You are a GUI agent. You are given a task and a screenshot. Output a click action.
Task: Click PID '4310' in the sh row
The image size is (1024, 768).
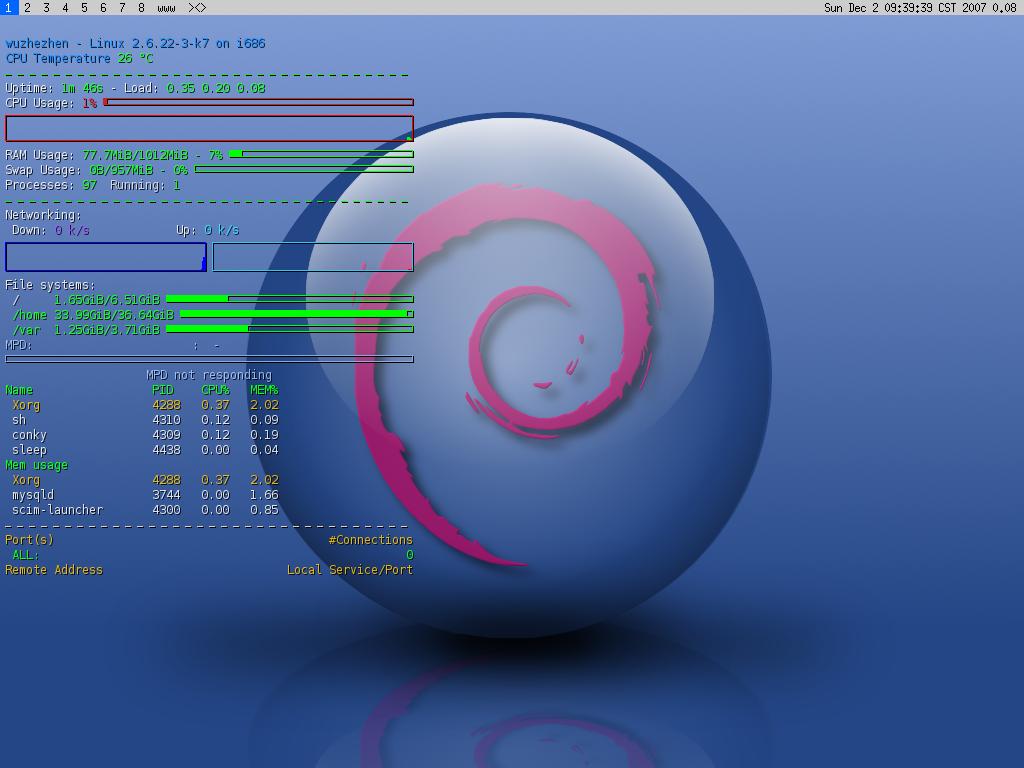click(x=167, y=420)
